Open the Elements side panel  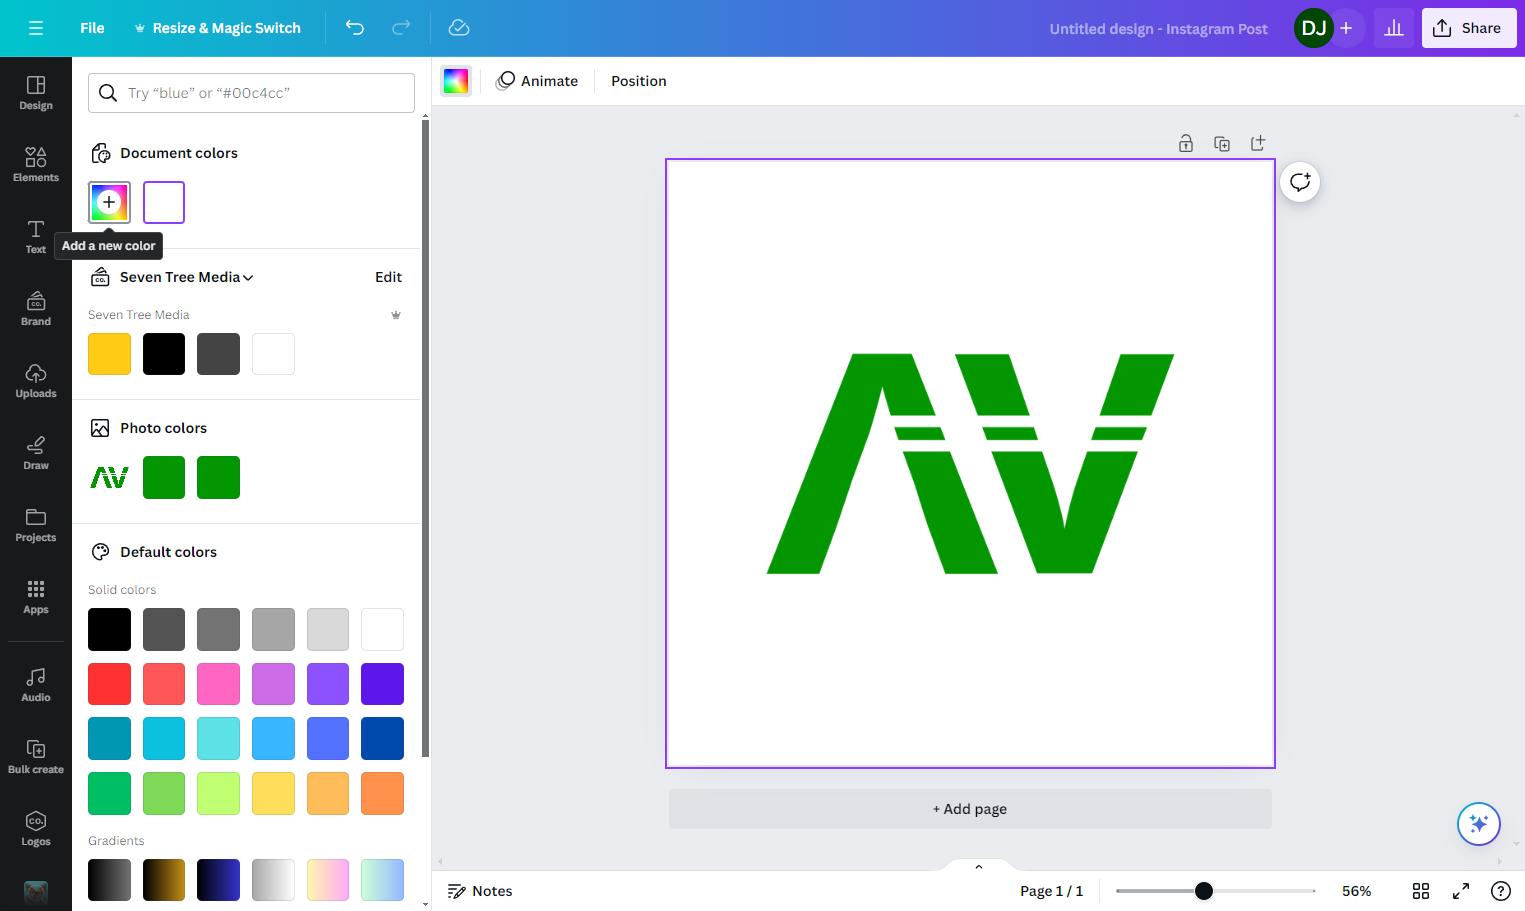tap(36, 165)
